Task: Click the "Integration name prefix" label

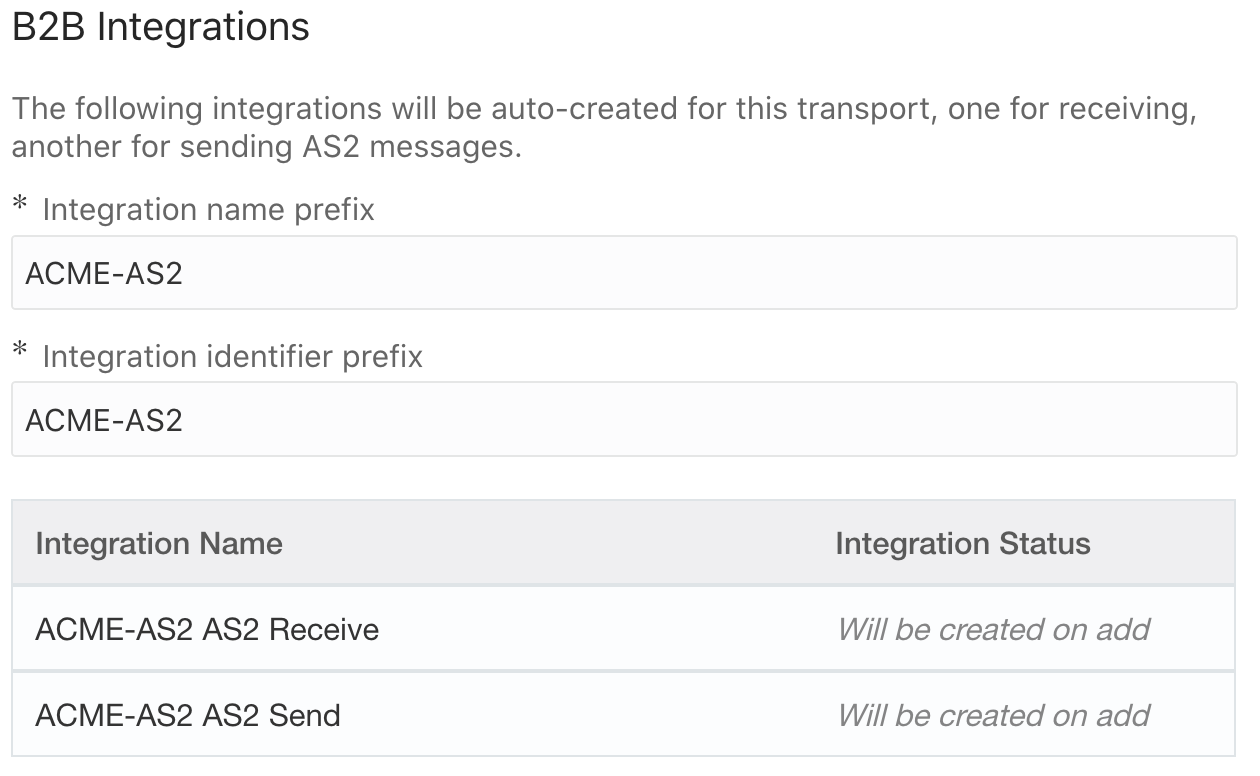Action: 208,210
